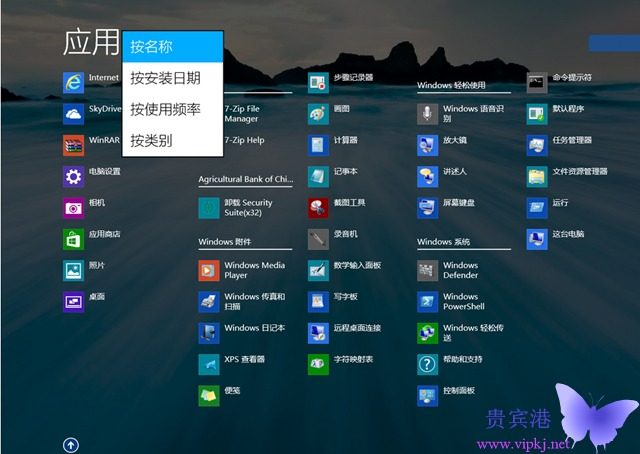Open the Internet Explorer app icon
Screen dimensions: 640x454
point(73,83)
